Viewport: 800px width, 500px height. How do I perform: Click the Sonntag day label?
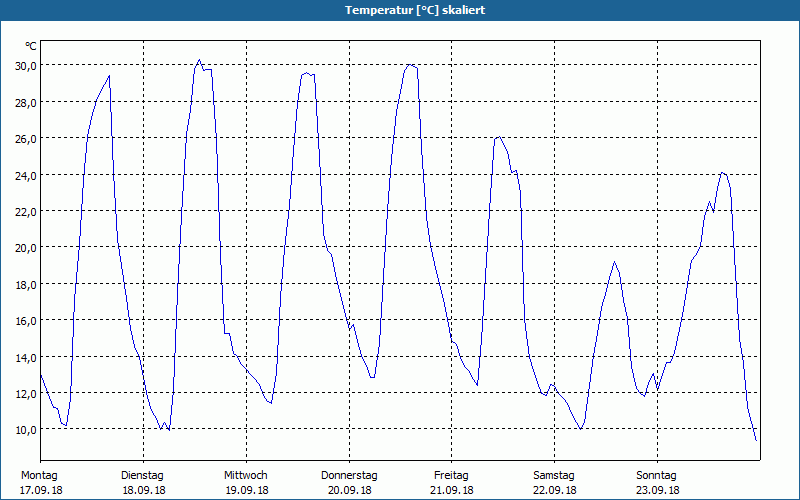pyautogui.click(x=656, y=476)
